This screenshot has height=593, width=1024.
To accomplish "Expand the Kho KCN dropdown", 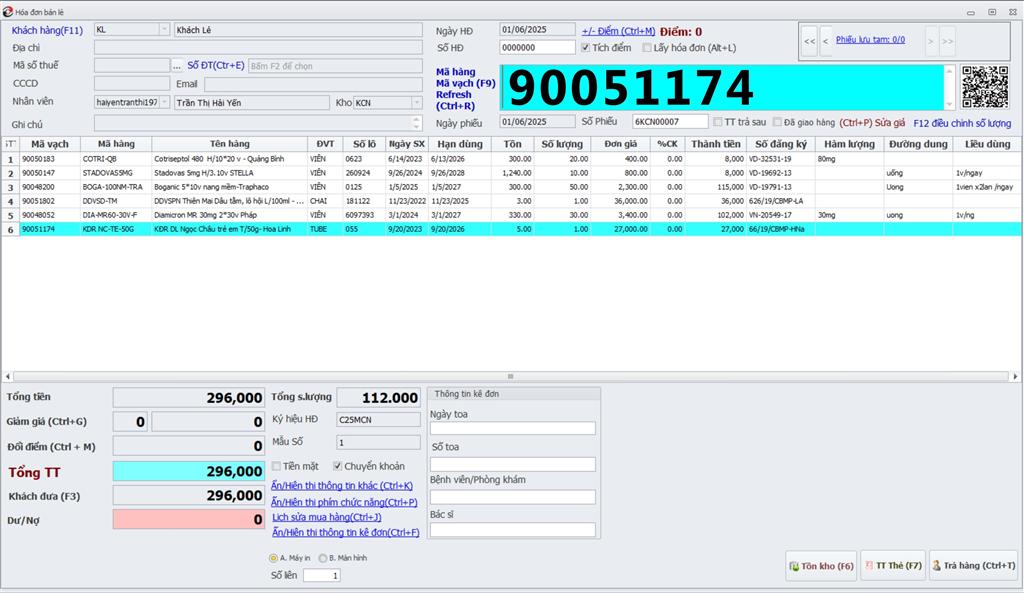I will tap(416, 102).
